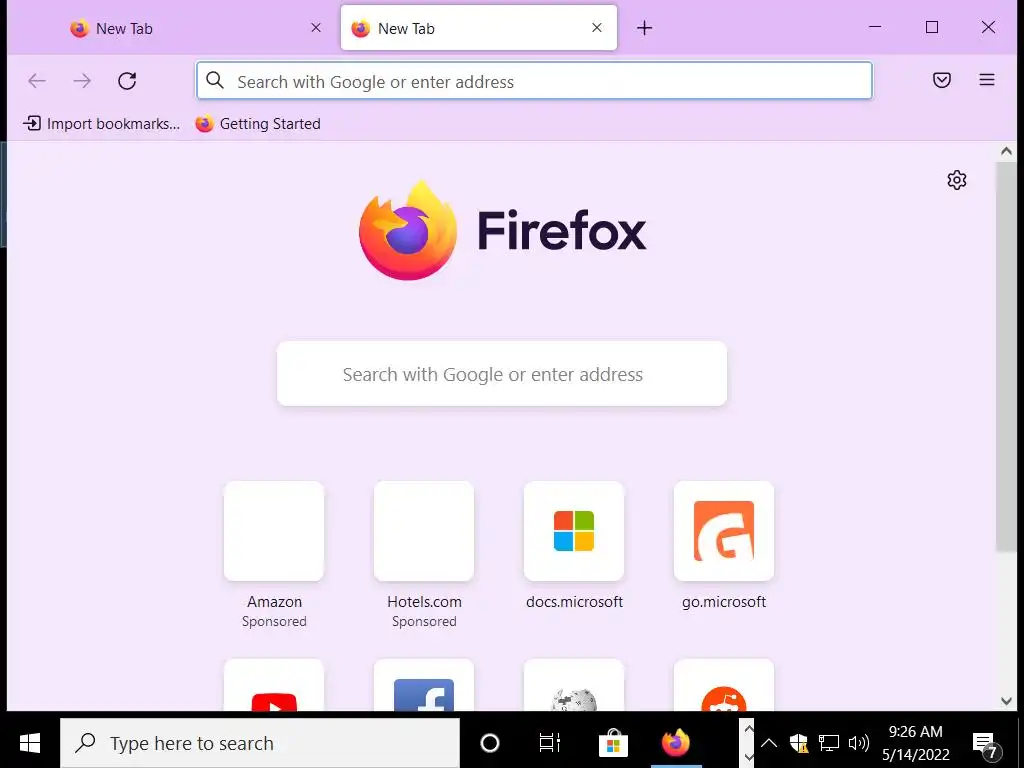Open Cortana circle icon in taskbar
1024x768 pixels.
490,743
